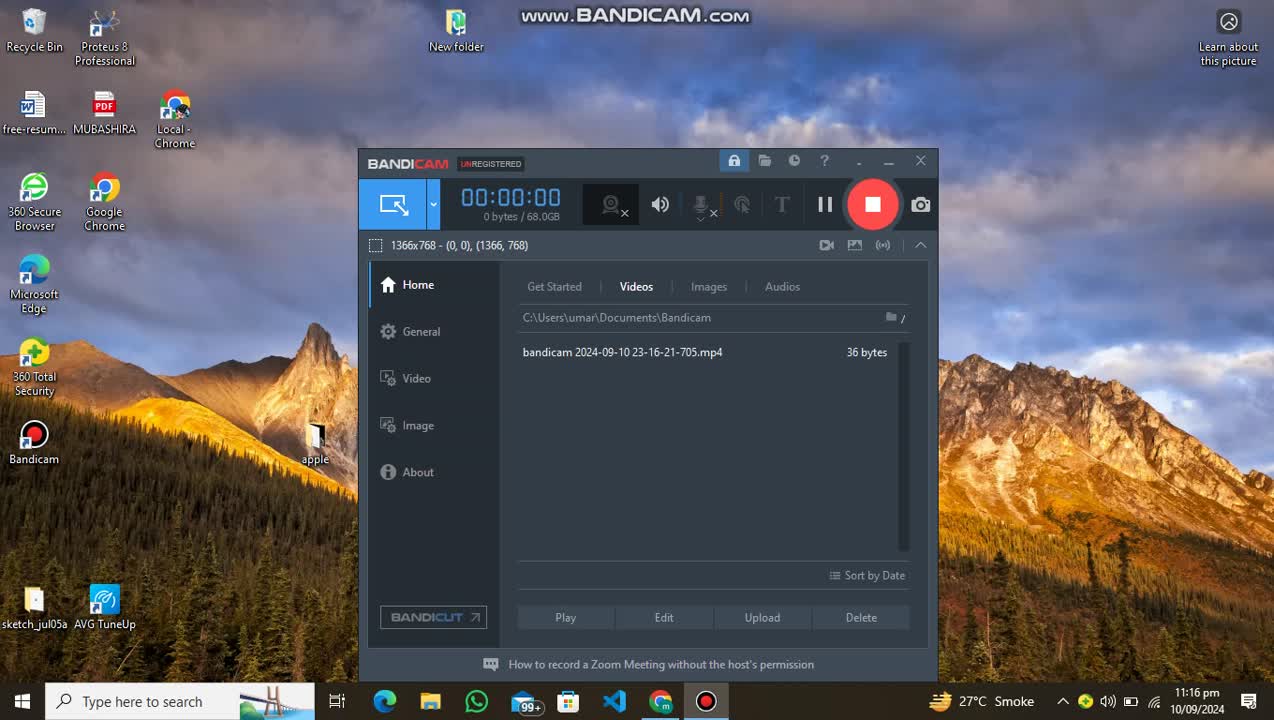
Task: Toggle the webcam overlay icon
Action: point(611,205)
